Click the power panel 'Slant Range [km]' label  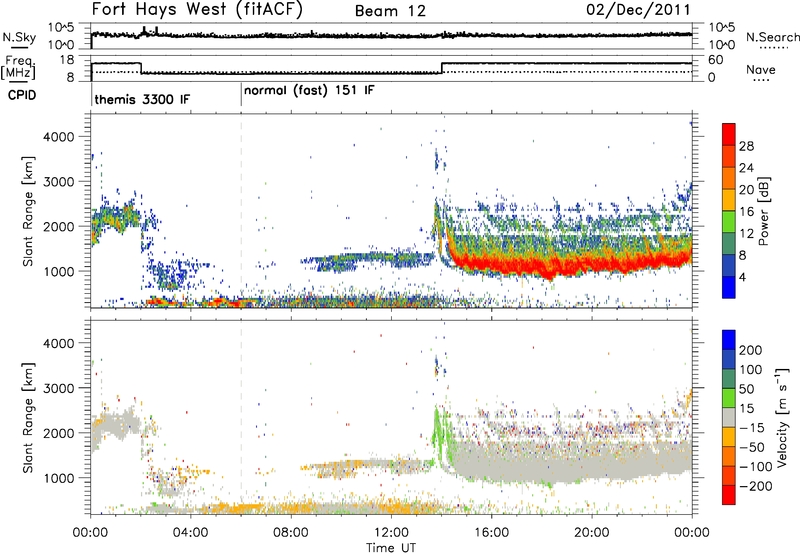(x=28, y=211)
